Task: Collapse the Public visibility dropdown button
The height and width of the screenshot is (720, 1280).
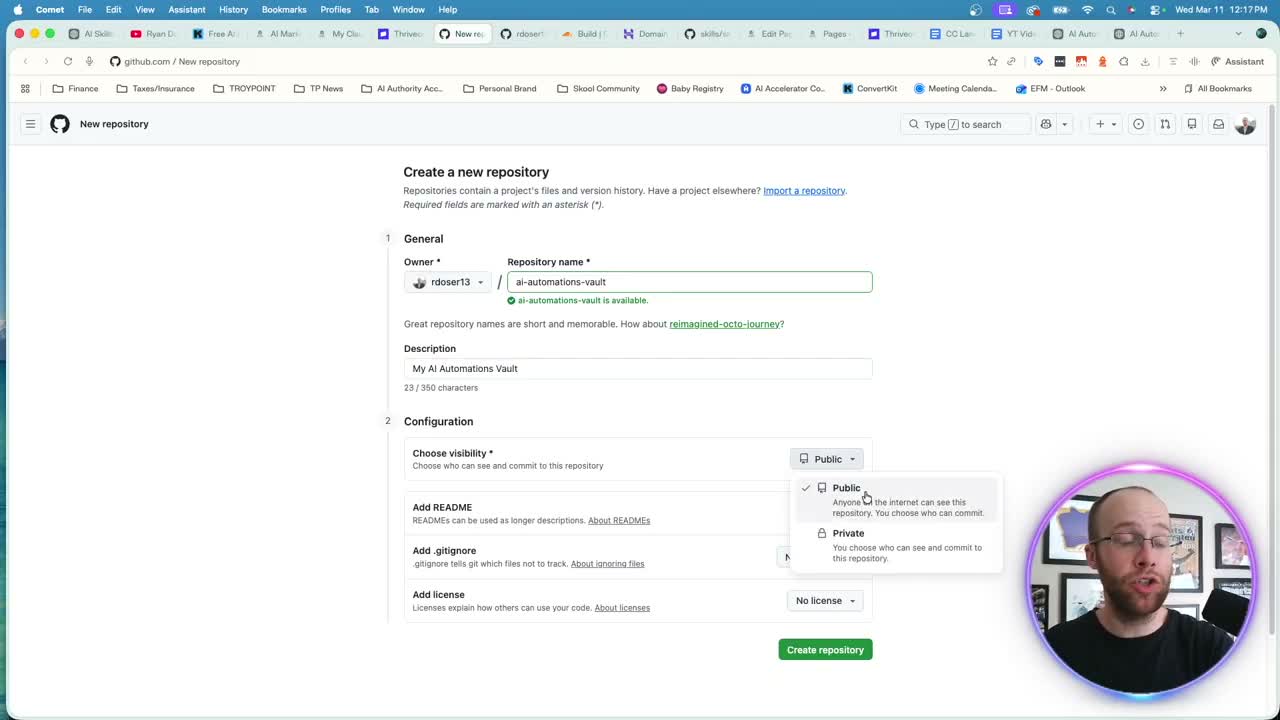Action: point(827,459)
